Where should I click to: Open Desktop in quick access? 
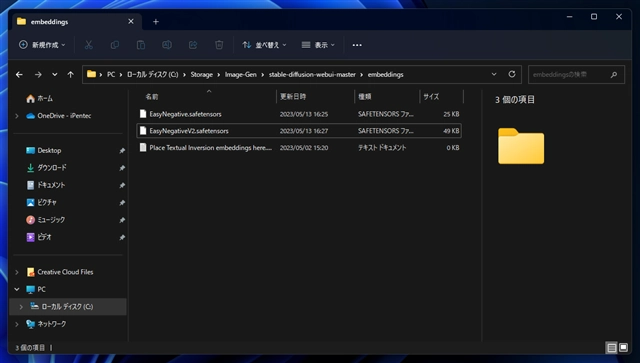click(x=43, y=151)
